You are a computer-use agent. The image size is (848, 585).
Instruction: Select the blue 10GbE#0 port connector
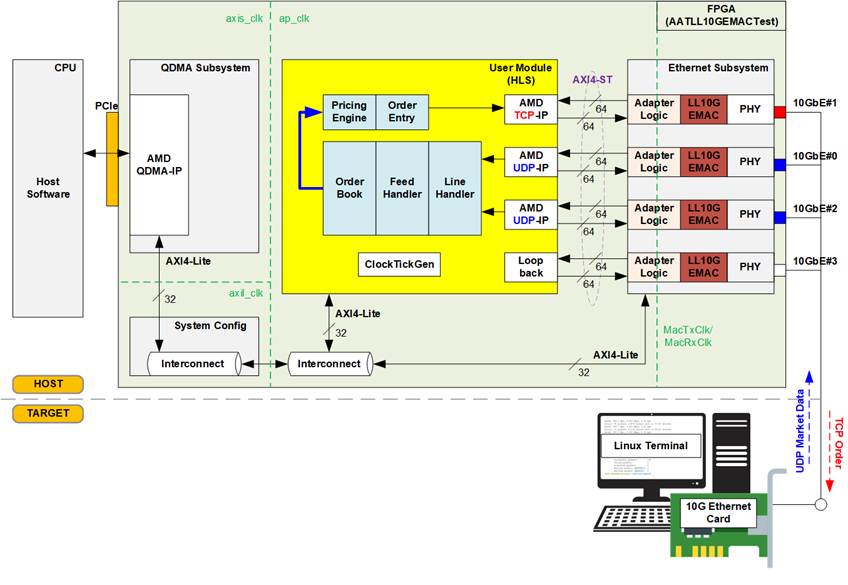pyautogui.click(x=780, y=165)
